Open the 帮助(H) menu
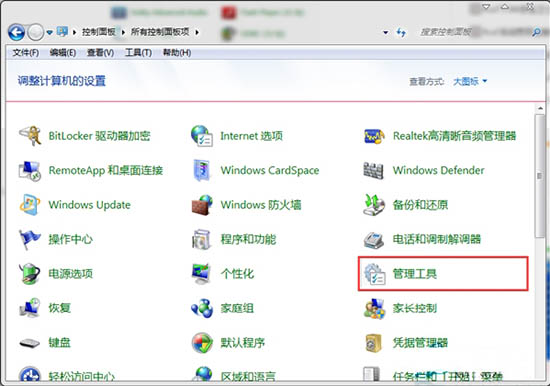 pos(177,53)
